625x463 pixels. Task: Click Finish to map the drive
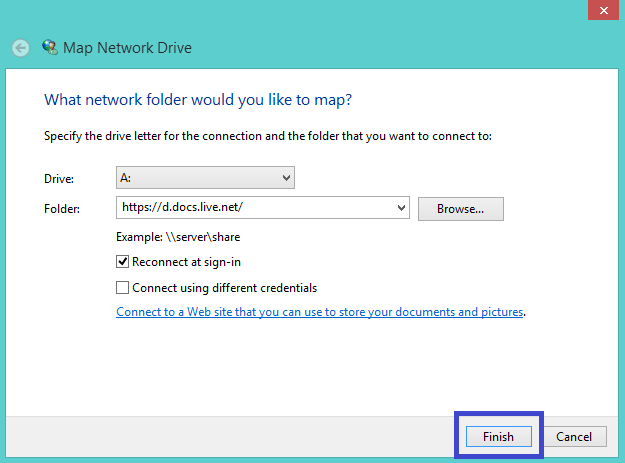pyautogui.click(x=498, y=437)
